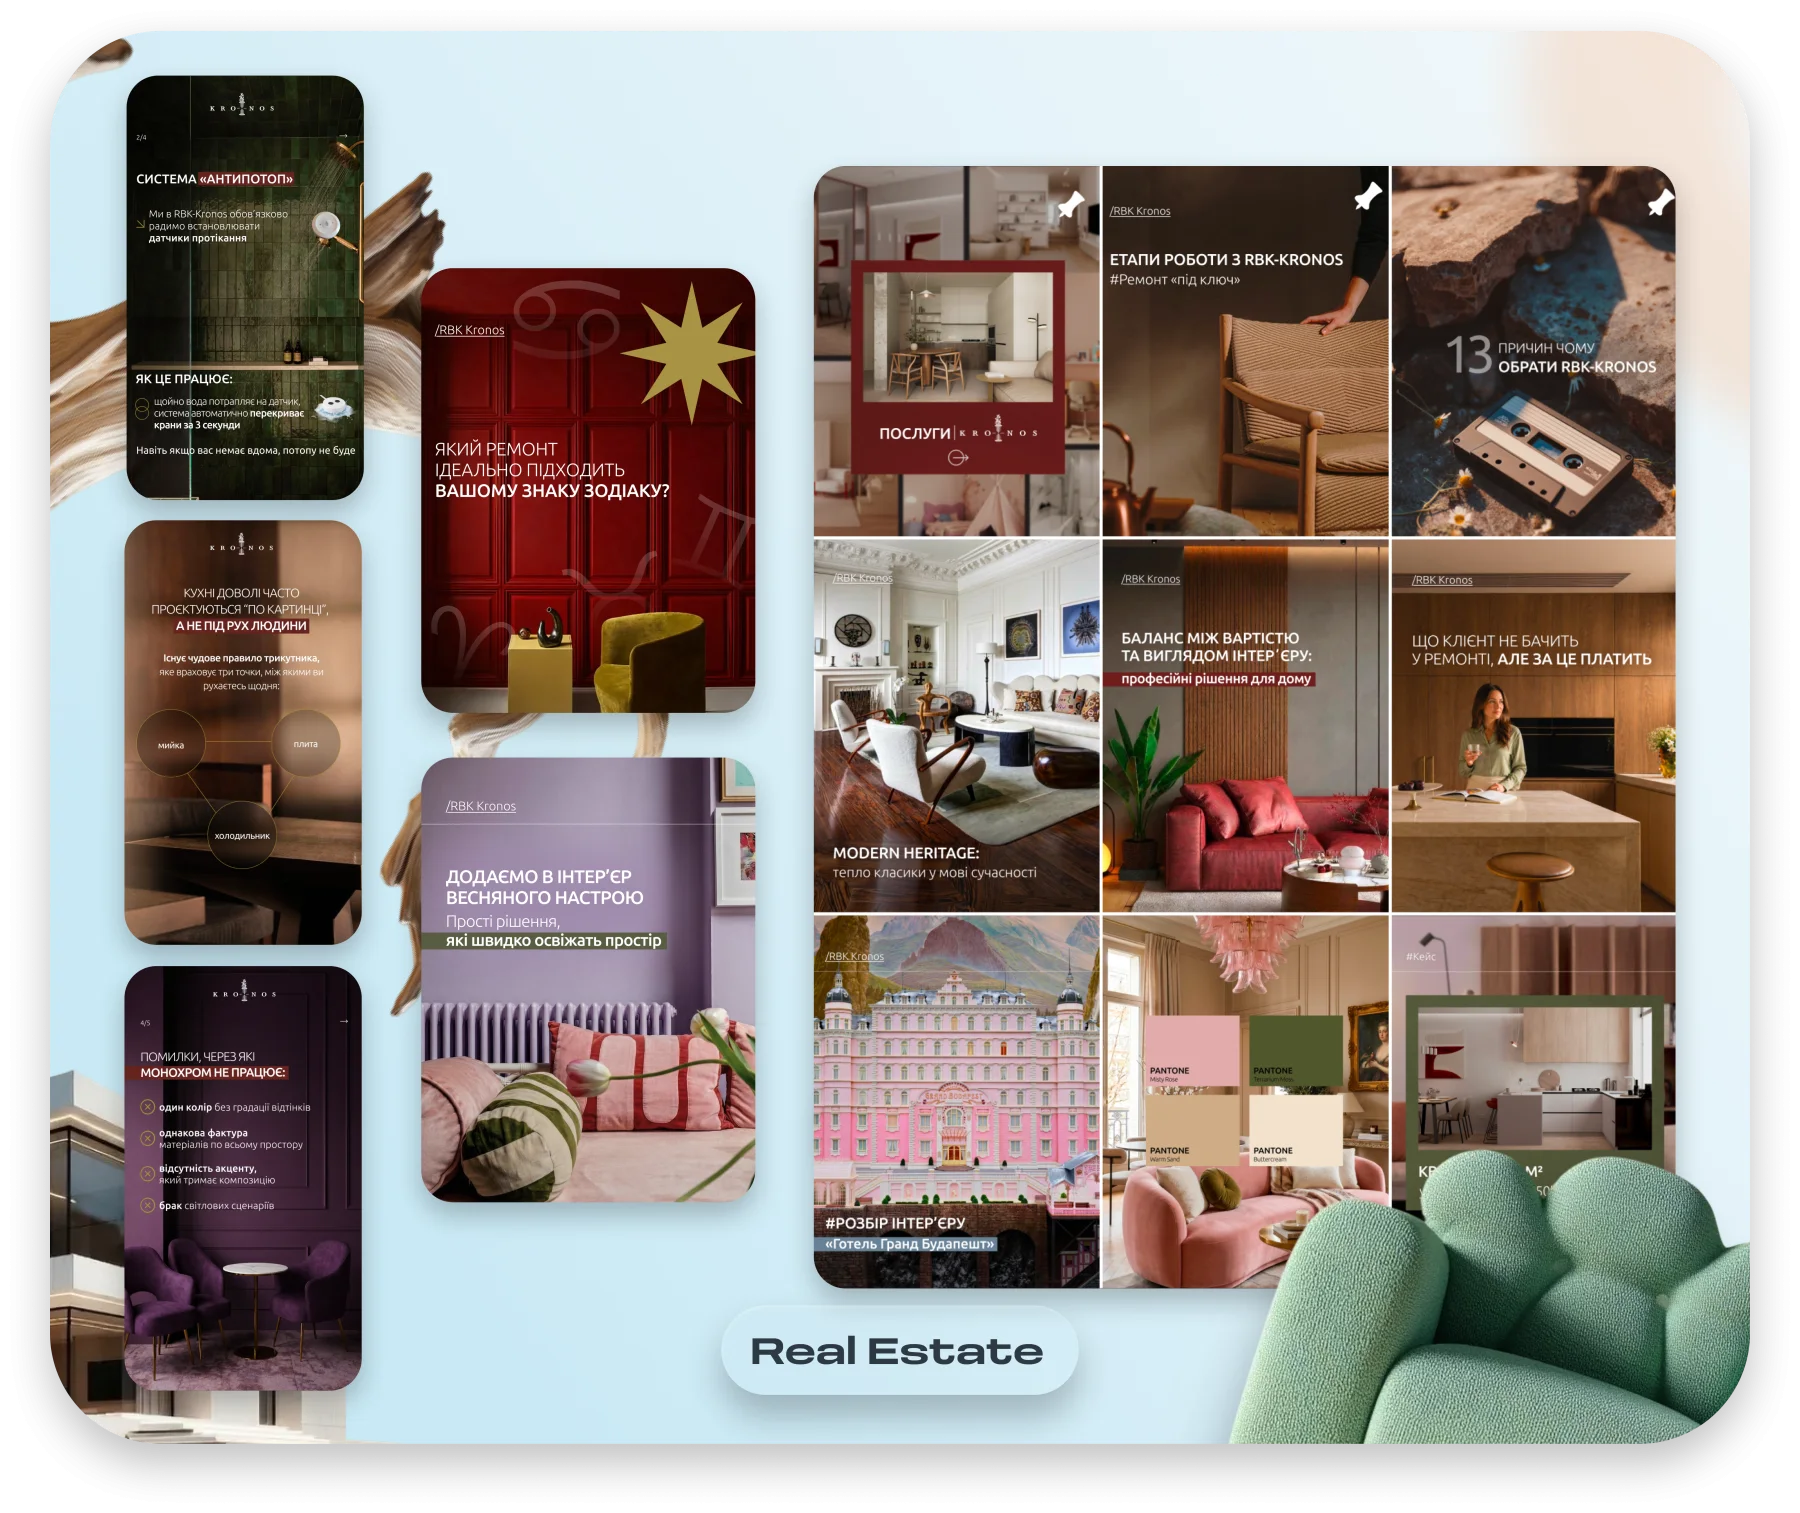Click the first X bullet, один колір
This screenshot has width=1800, height=1513.
tap(147, 1107)
